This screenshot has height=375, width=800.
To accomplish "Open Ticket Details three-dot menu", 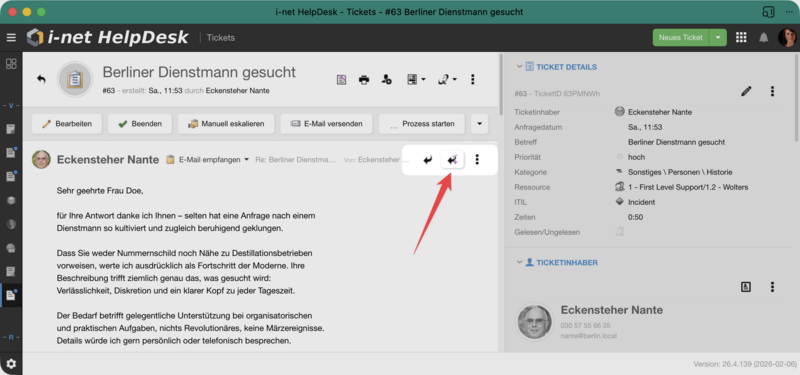I will point(772,91).
